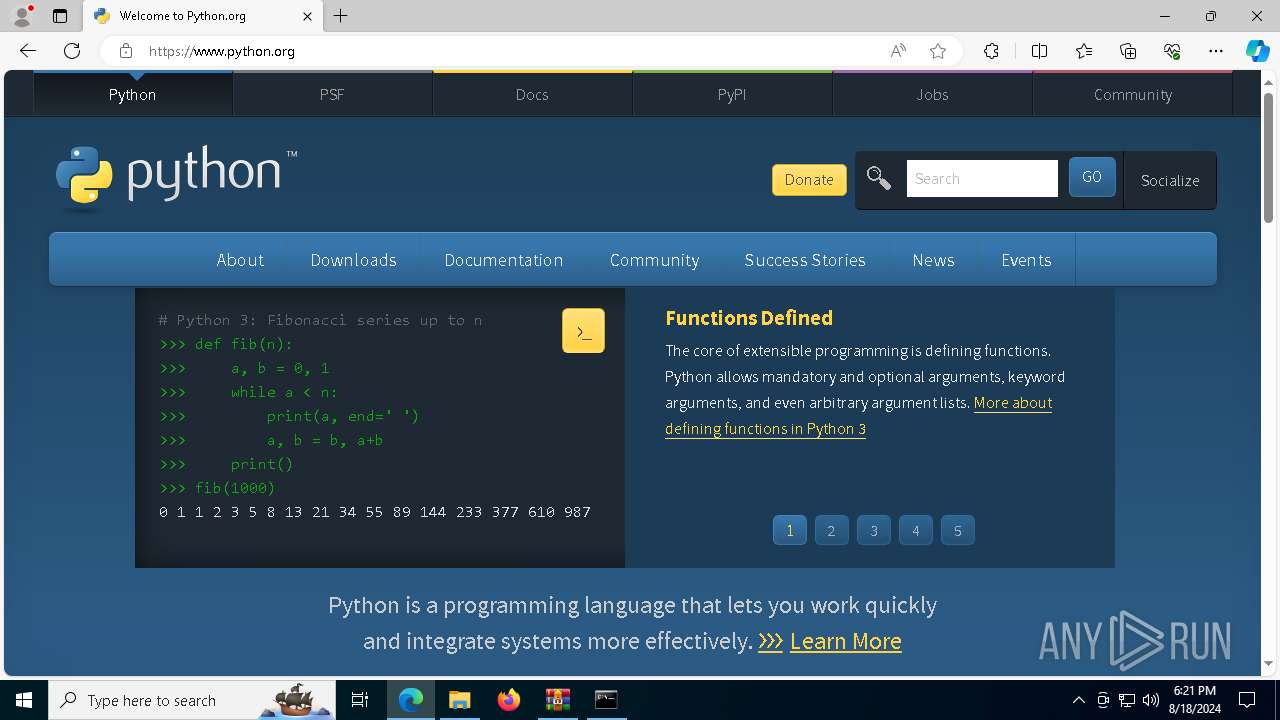1280x720 pixels.
Task: Open Copilot sidebar icon
Action: (x=1257, y=51)
